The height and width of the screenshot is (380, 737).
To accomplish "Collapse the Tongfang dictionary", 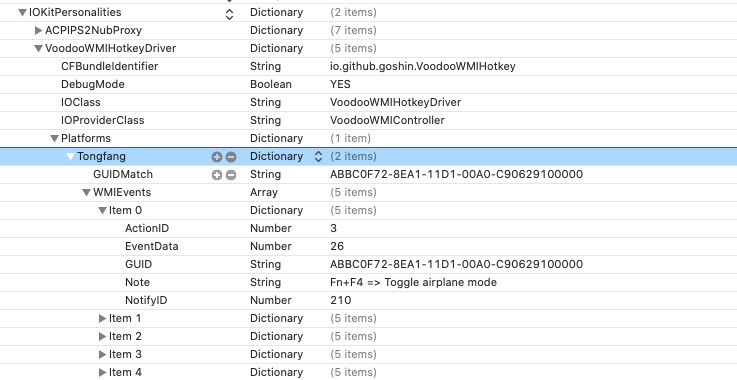I will click(71, 157).
